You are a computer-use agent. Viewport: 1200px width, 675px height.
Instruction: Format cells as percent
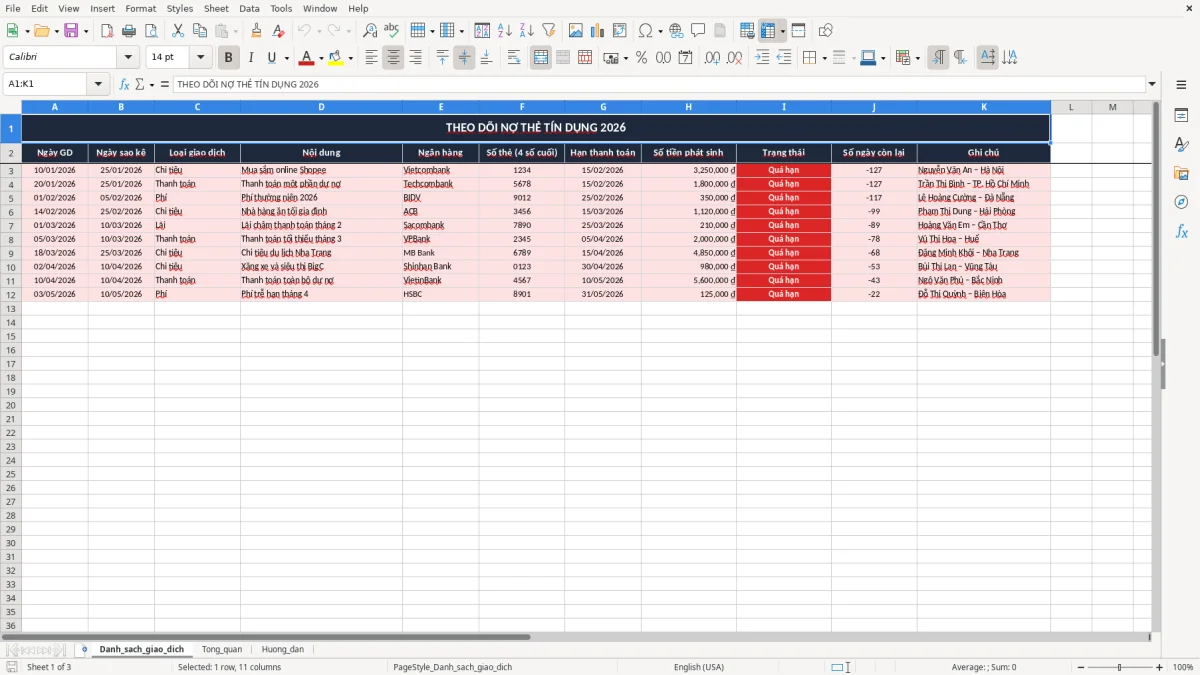(x=642, y=58)
